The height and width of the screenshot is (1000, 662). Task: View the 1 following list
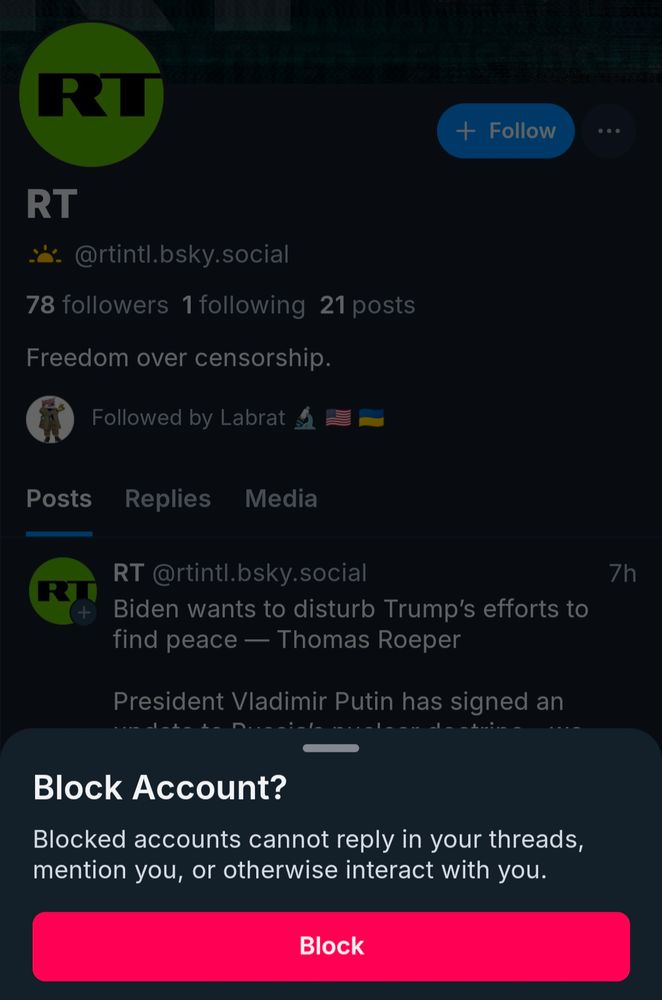[243, 306]
